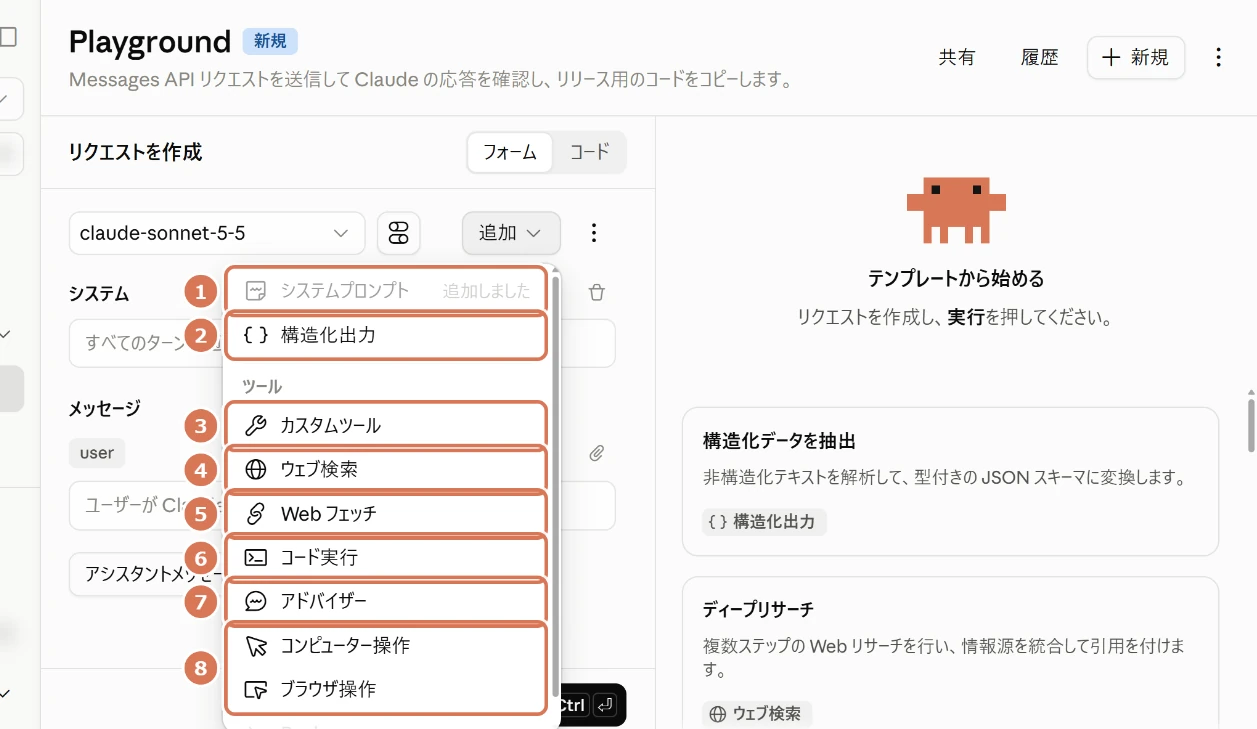
Task: Click the 新規 new request button
Action: pyautogui.click(x=1136, y=57)
